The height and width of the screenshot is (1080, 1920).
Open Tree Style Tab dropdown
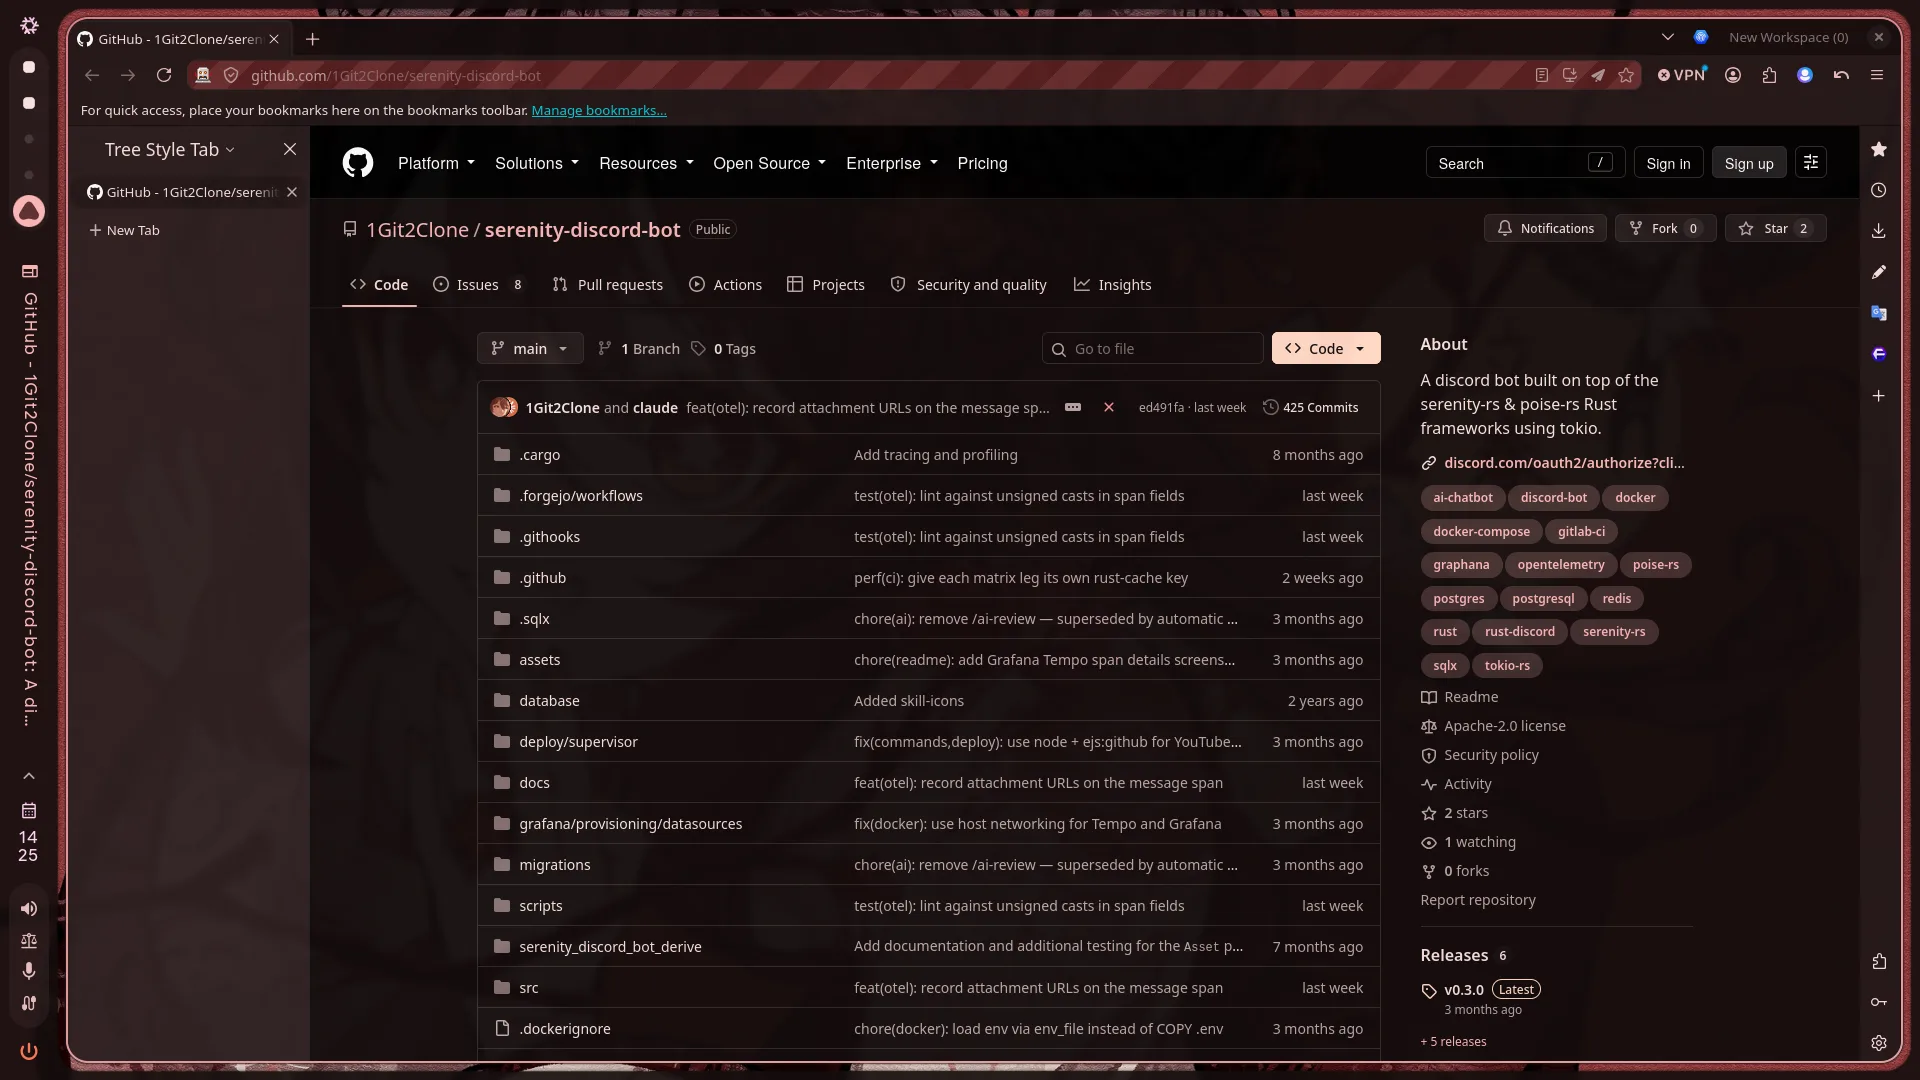[170, 149]
